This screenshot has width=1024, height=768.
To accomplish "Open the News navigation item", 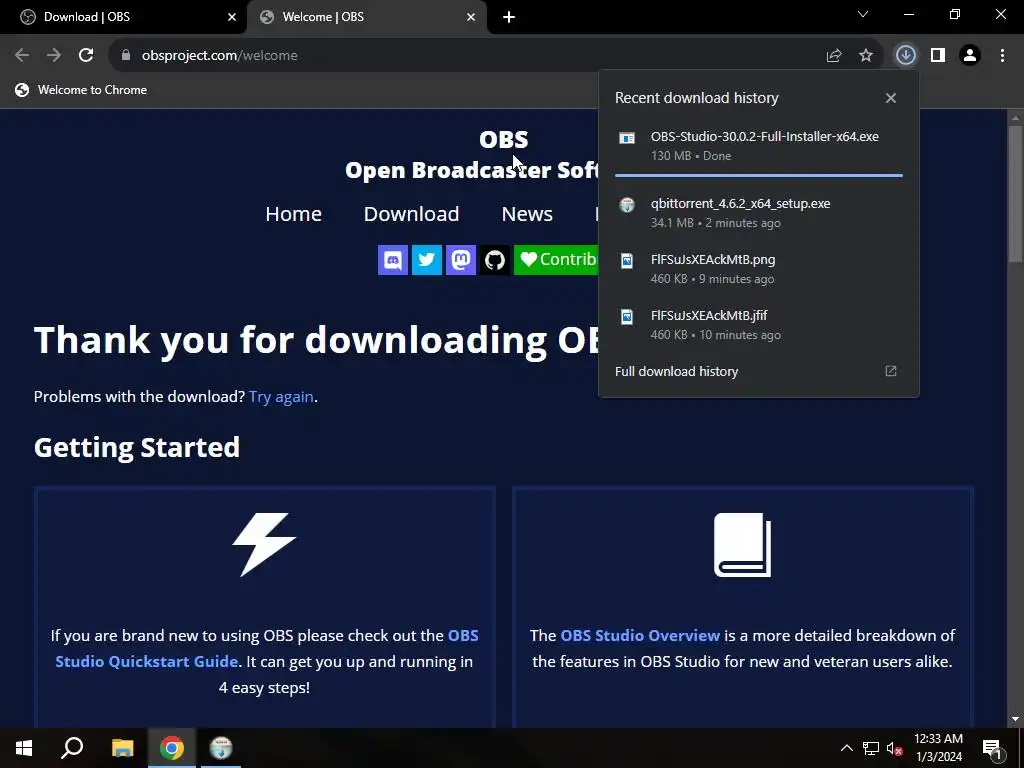I will click(x=527, y=214).
